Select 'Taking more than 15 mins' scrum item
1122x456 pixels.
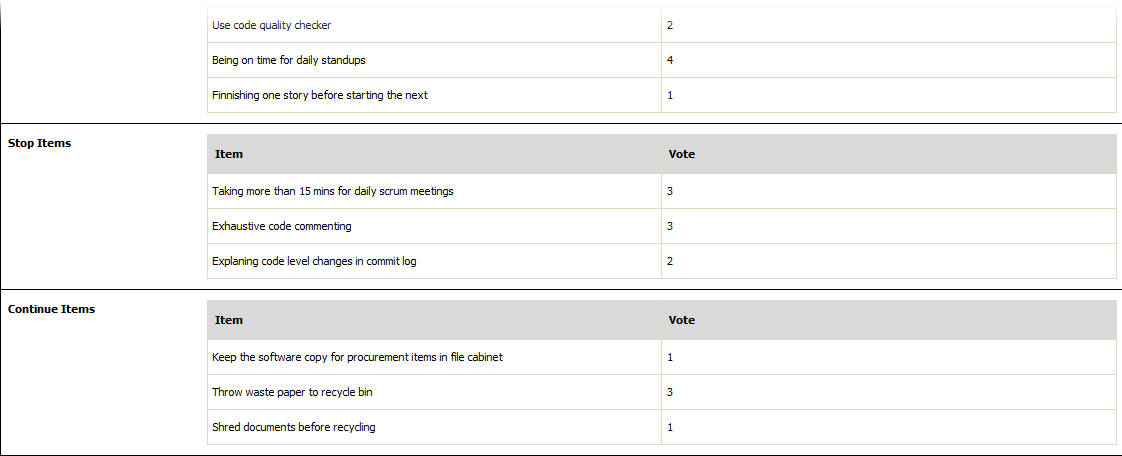tap(333, 191)
